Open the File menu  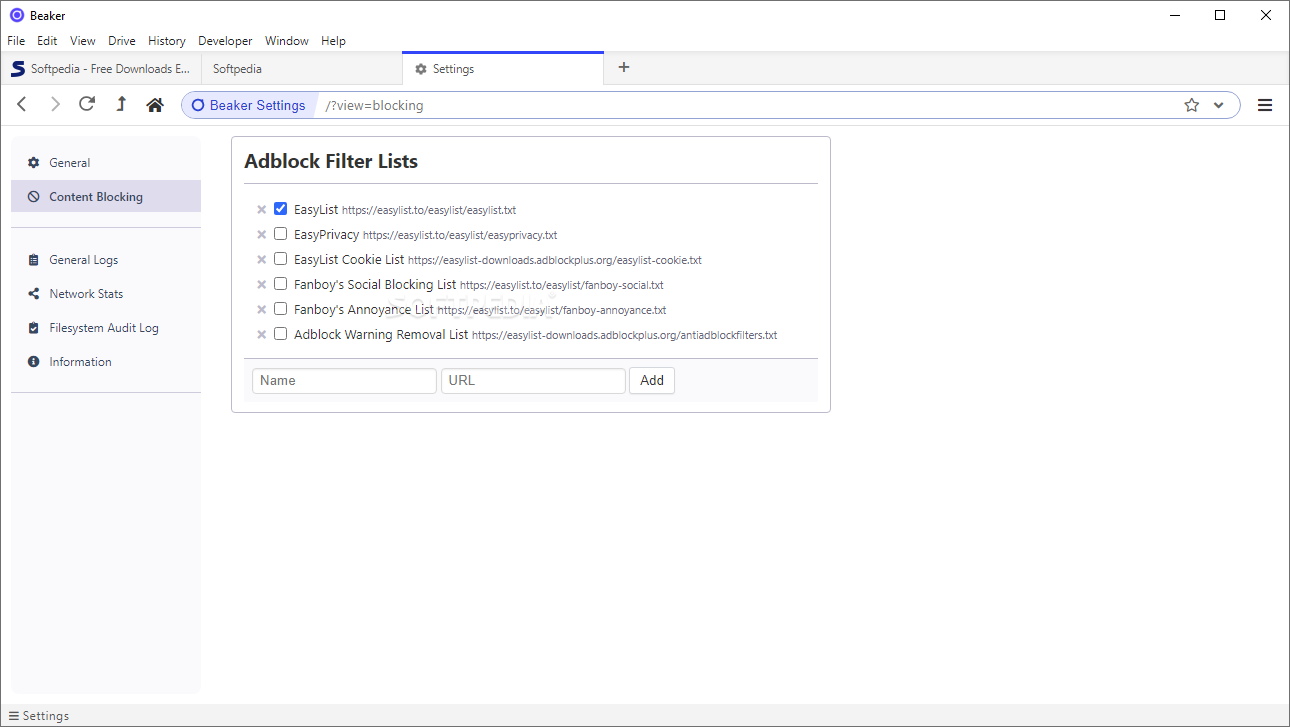coord(16,41)
